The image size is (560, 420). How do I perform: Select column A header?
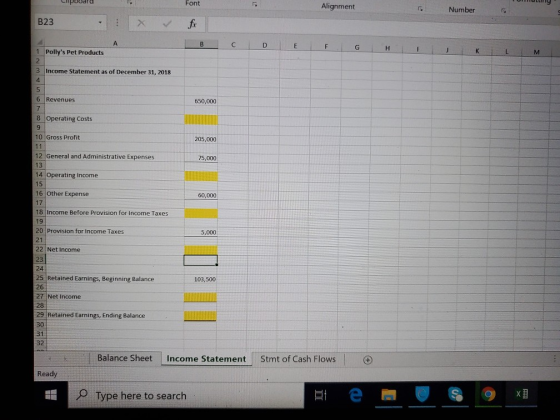(115, 43)
